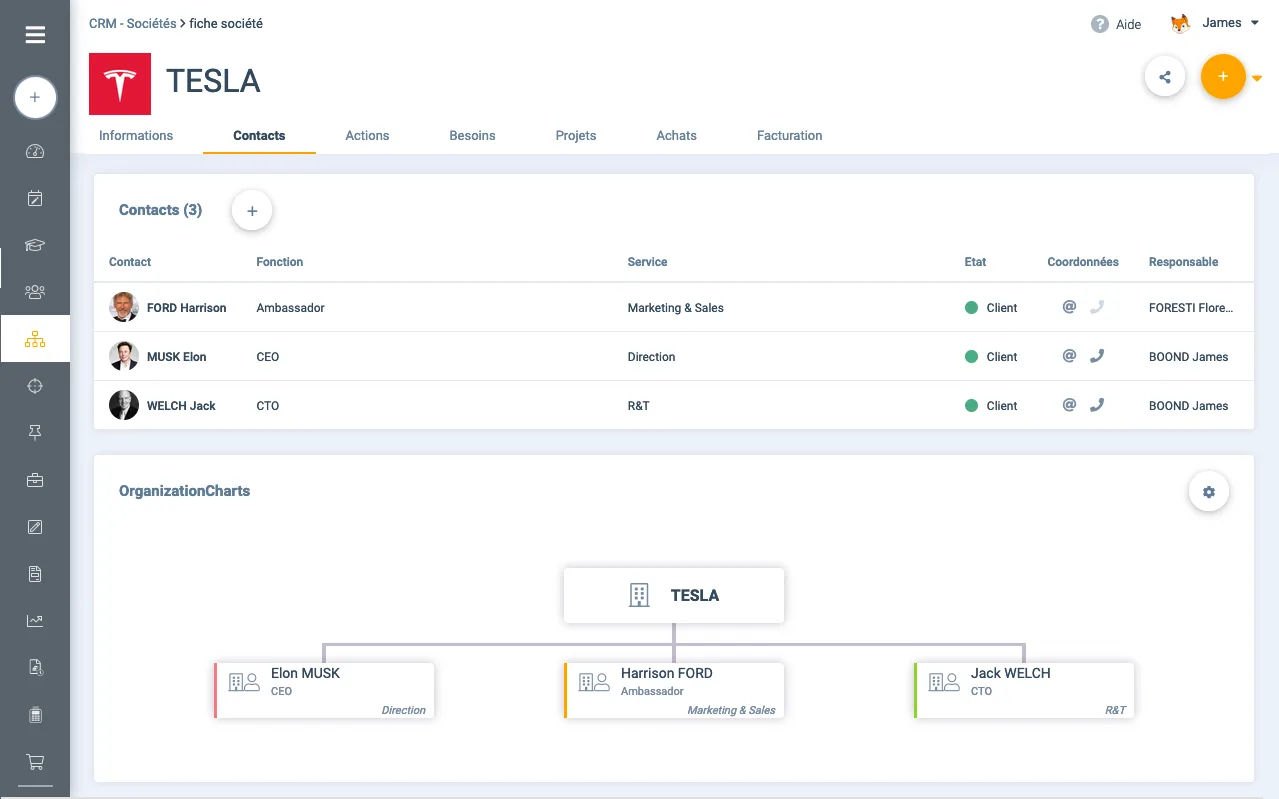Sort by the Service column header
The height and width of the screenshot is (799, 1279).
[x=647, y=262]
